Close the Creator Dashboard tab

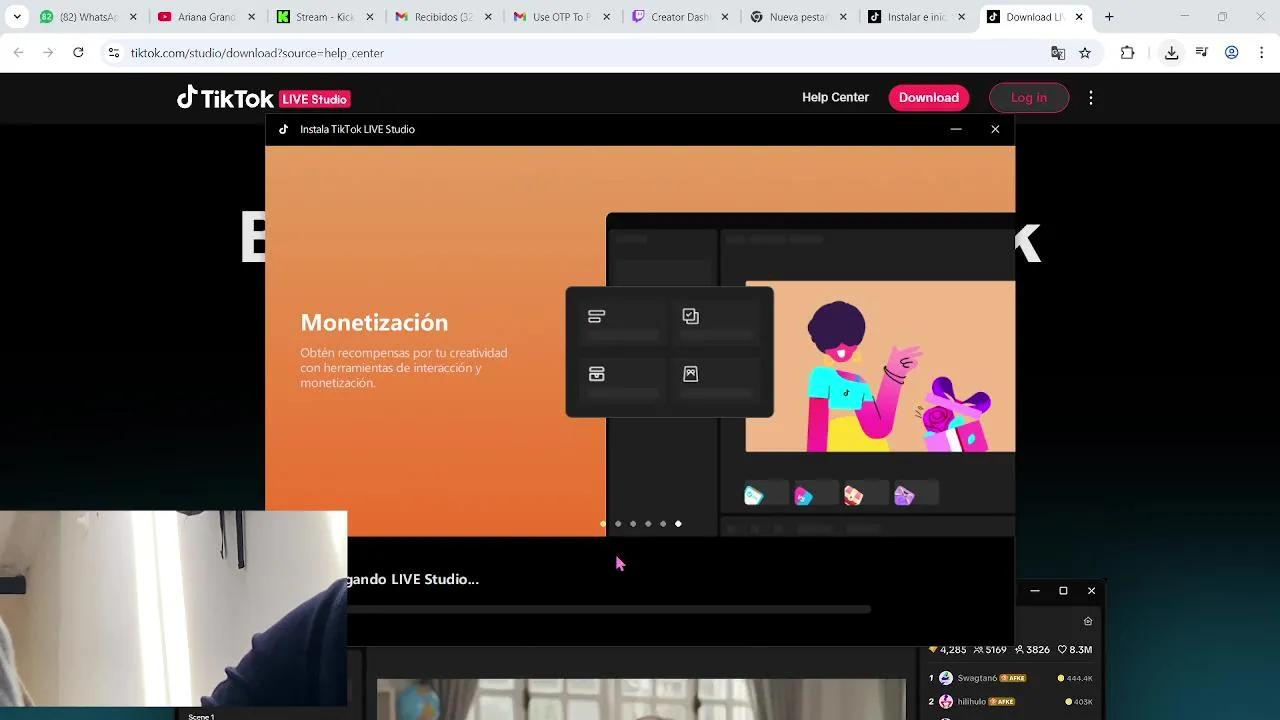coord(724,17)
